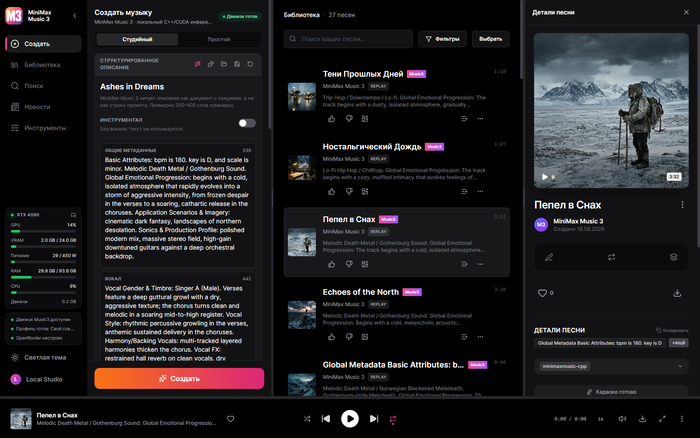Open the player's three-dot menu

[682, 419]
